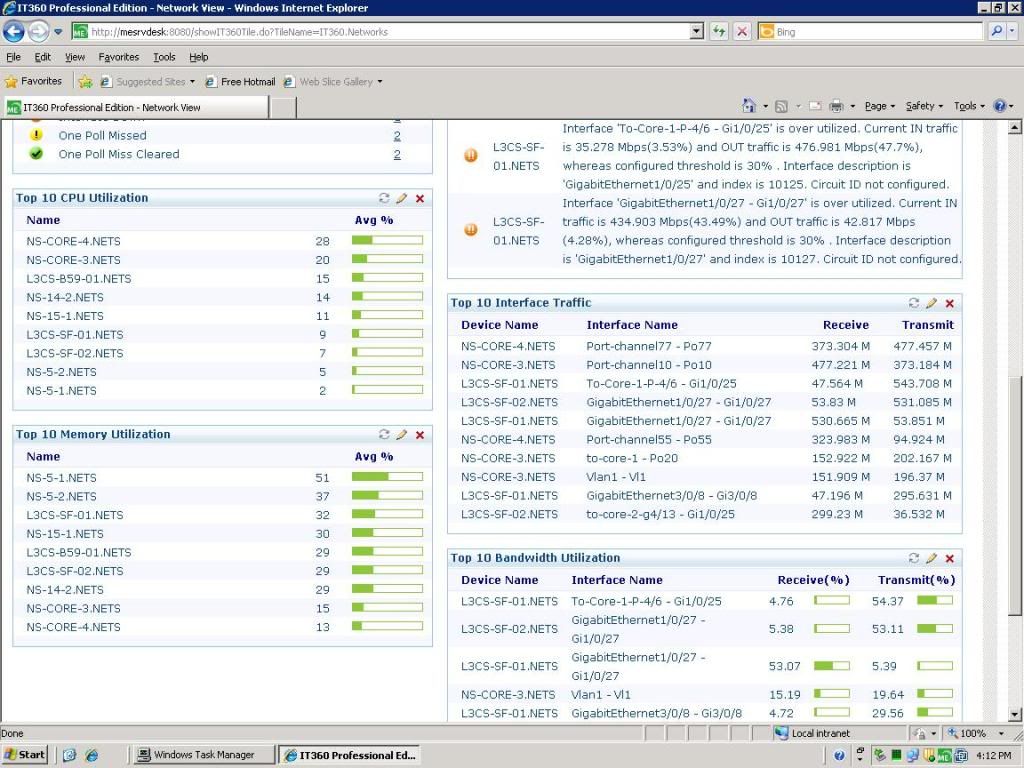The height and width of the screenshot is (768, 1024).
Task: Open the Page dropdown menu
Action: point(879,106)
